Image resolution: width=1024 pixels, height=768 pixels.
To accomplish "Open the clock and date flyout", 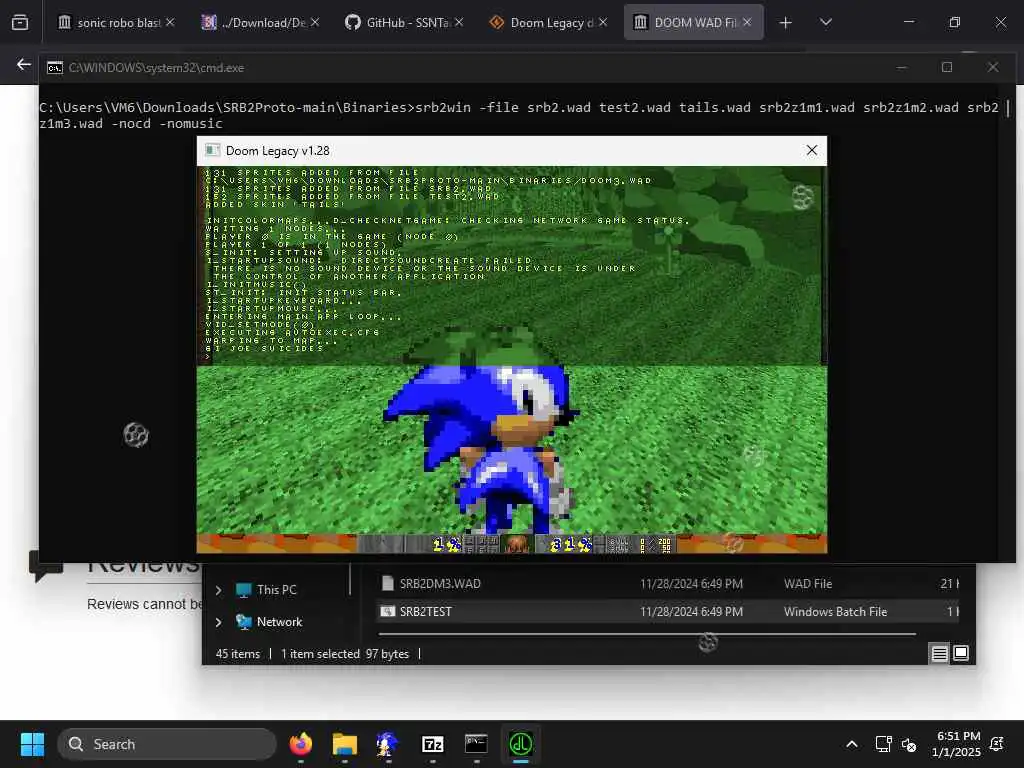I will (x=957, y=744).
